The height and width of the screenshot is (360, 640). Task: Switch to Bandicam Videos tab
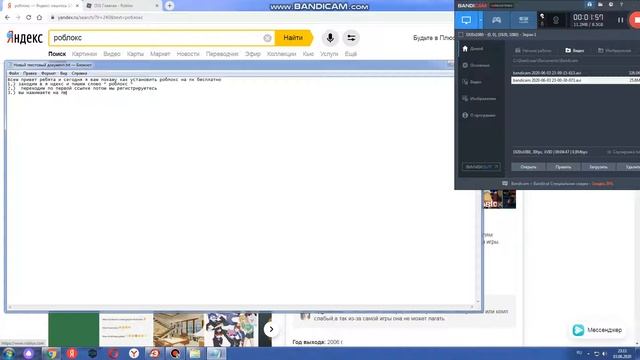tap(575, 51)
